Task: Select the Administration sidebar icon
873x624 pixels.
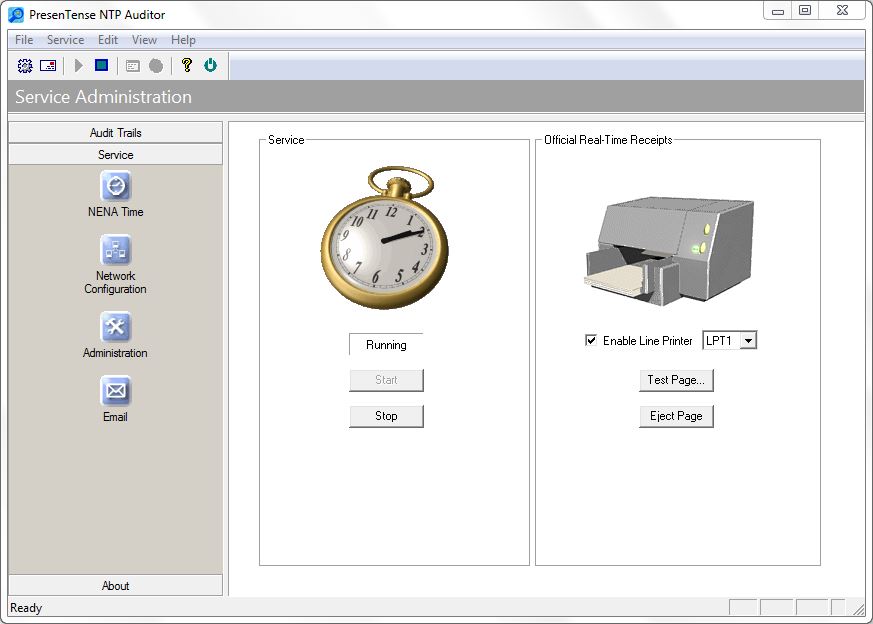Action: point(116,328)
